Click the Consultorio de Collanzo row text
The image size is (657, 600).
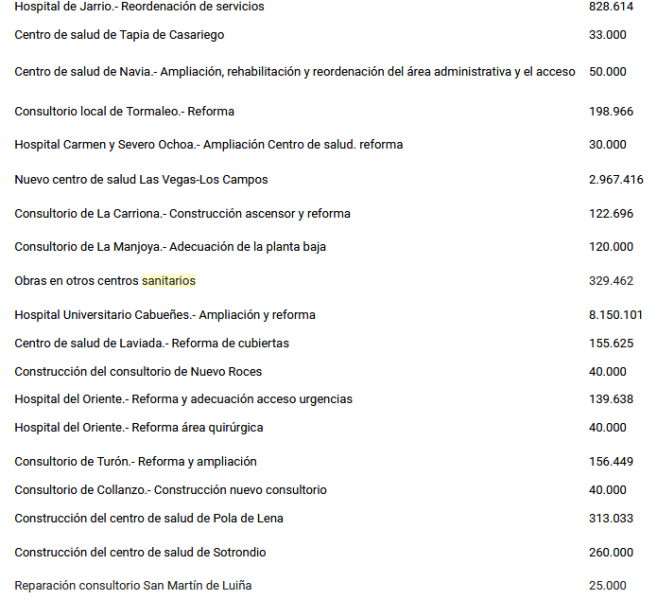pyautogui.click(x=170, y=490)
